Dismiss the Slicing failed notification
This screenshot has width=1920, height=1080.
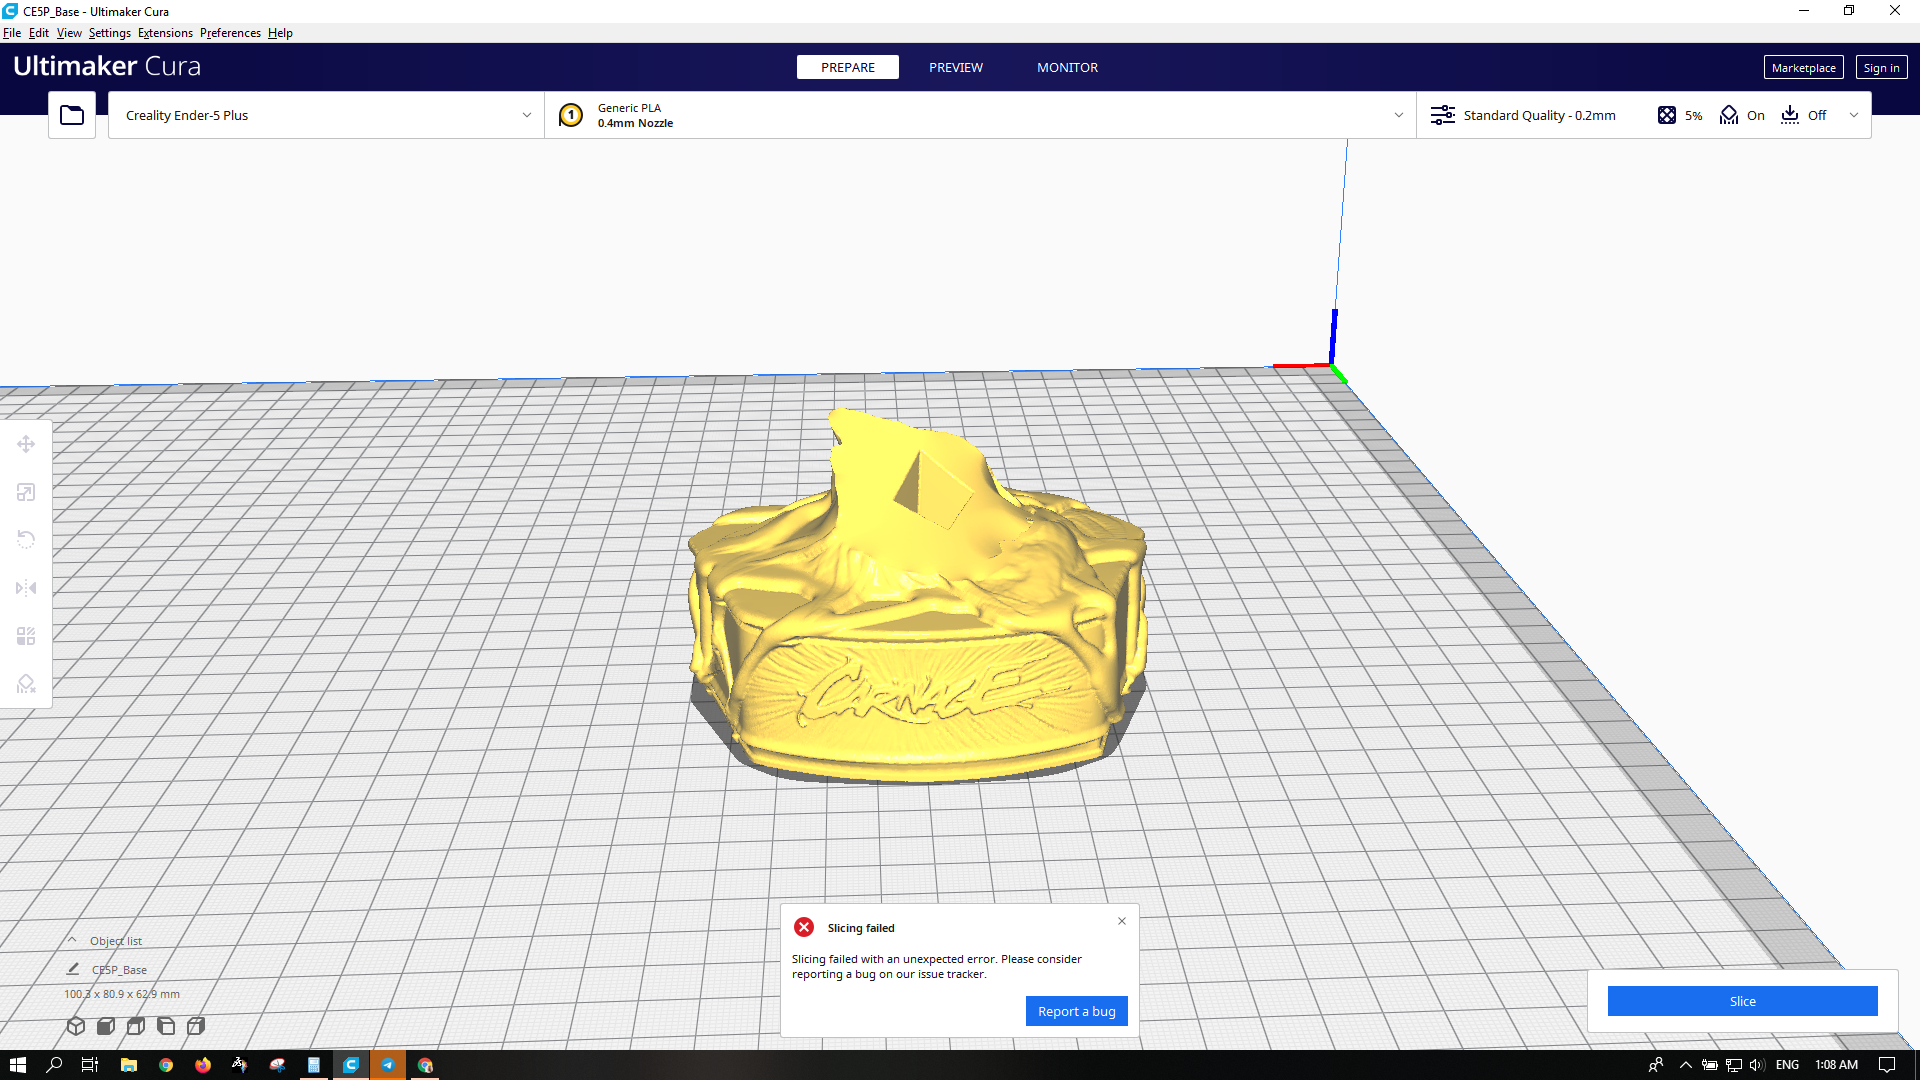click(1122, 921)
